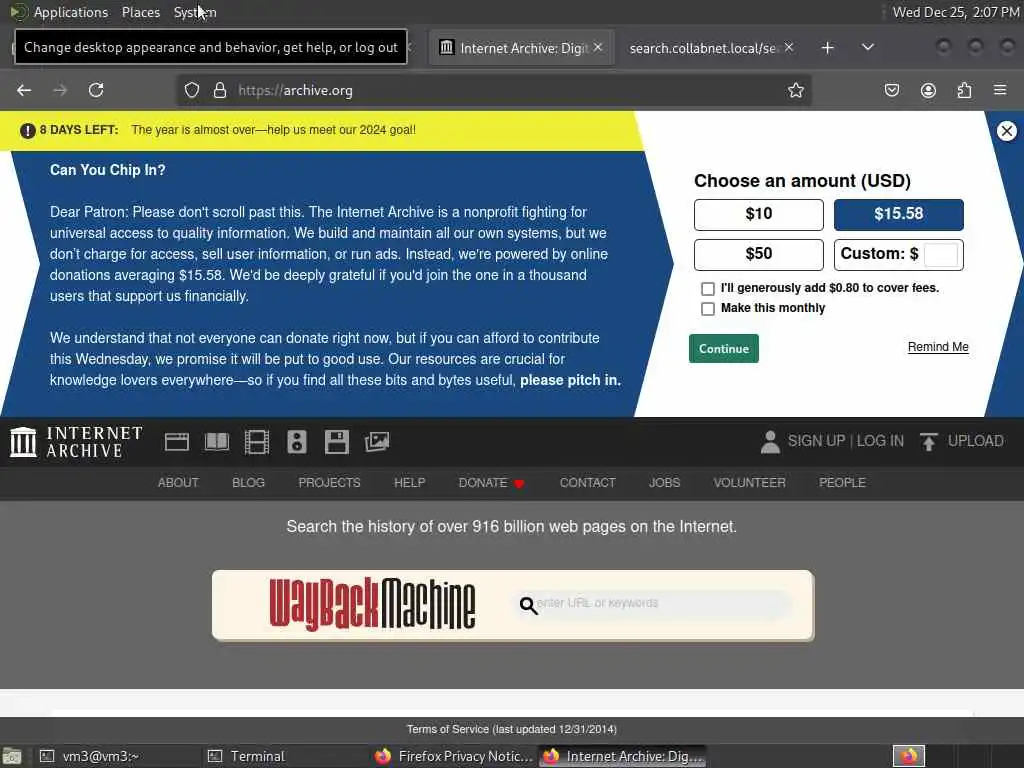Select the $15.58 donation amount
The image size is (1024, 768).
tap(899, 214)
